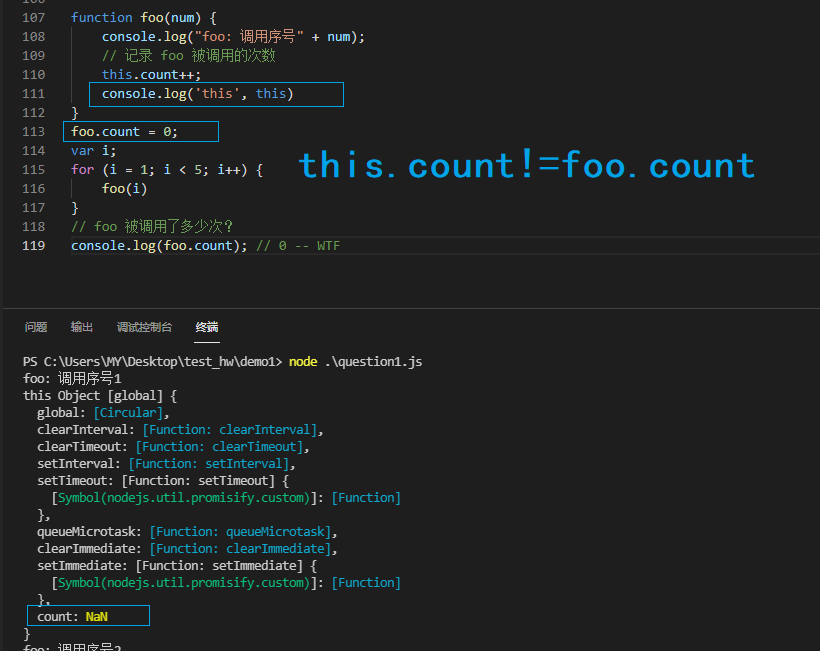Click 'this Object [global] {' output line
Image resolution: width=820 pixels, height=651 pixels.
point(100,396)
